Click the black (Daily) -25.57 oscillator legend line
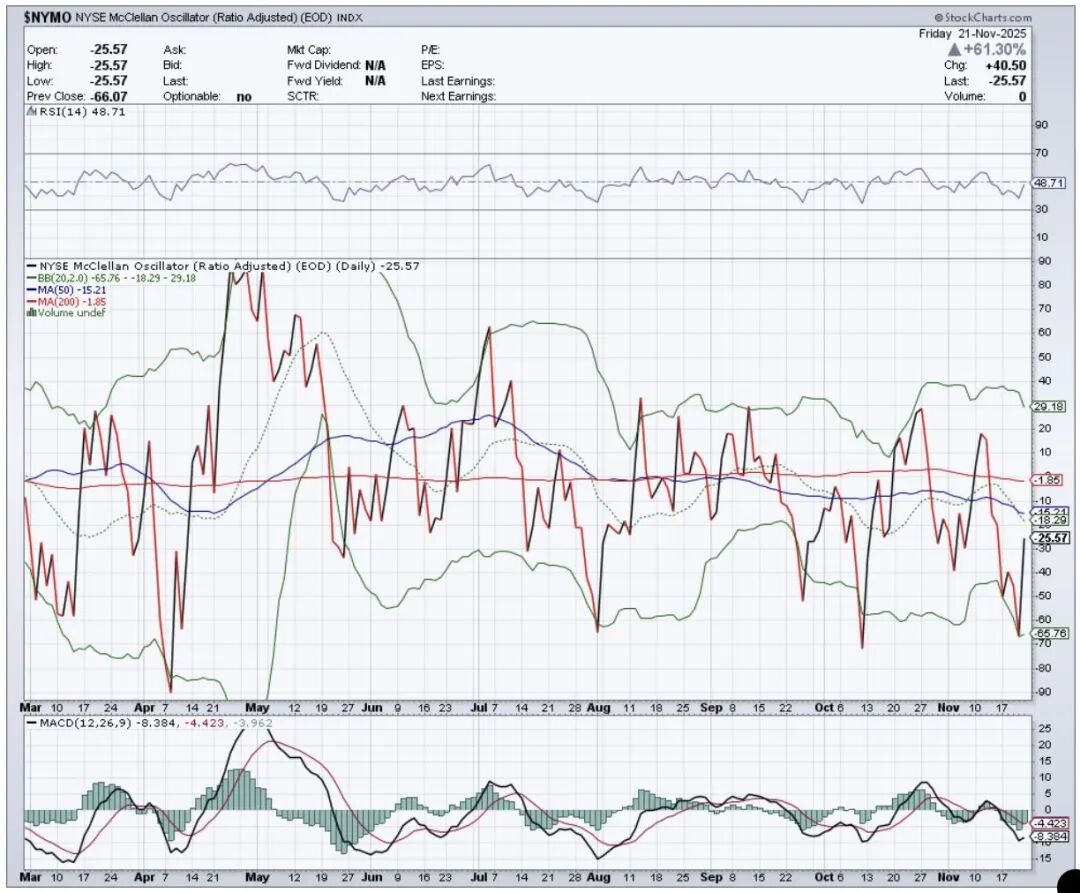Image resolution: width=1080 pixels, height=893 pixels. pos(224,266)
